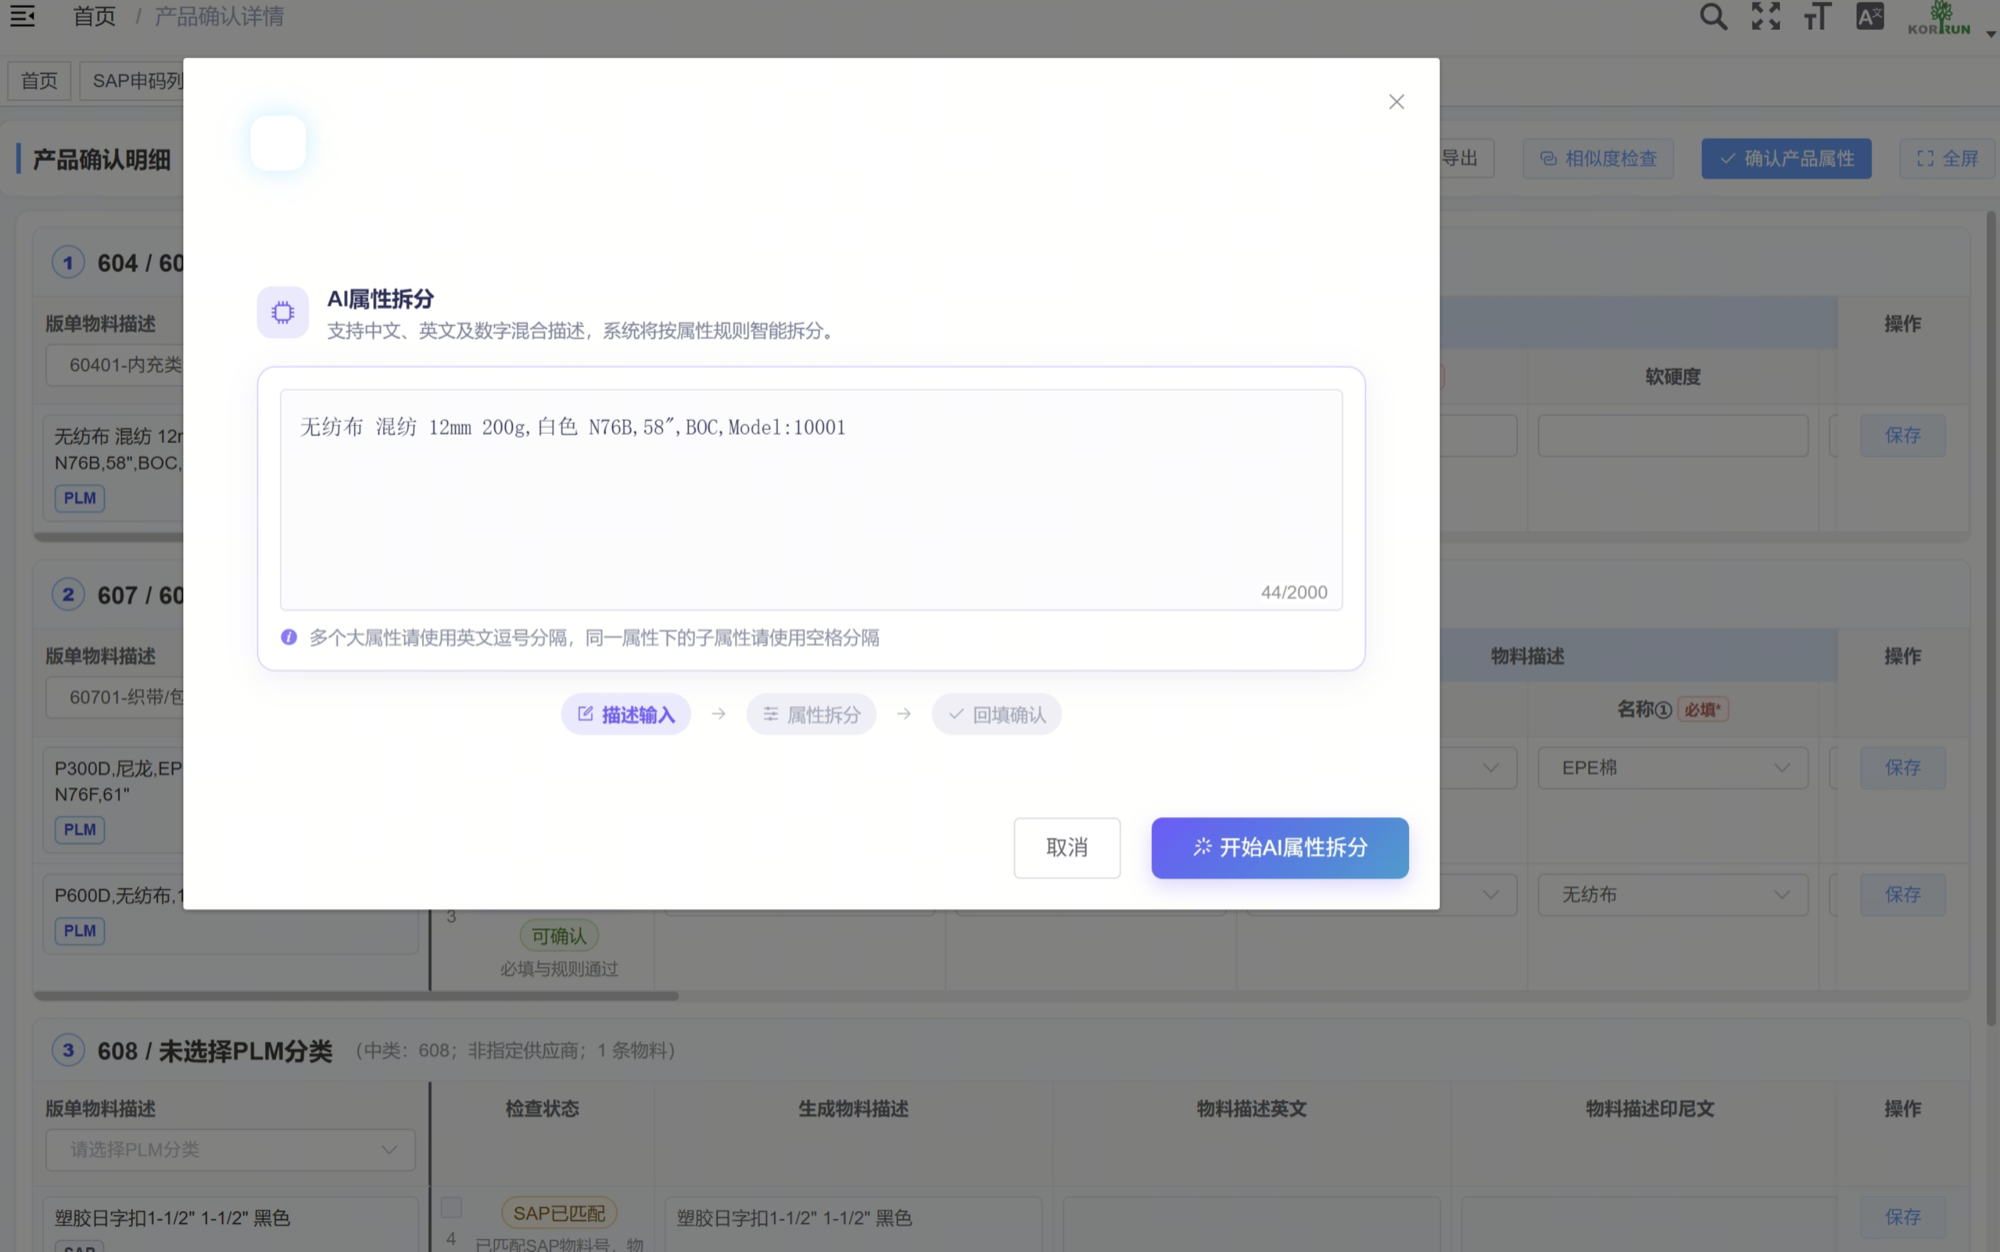Click 608 / 未选择PLM分类 group heading
The height and width of the screenshot is (1252, 2000).
[215, 1051]
